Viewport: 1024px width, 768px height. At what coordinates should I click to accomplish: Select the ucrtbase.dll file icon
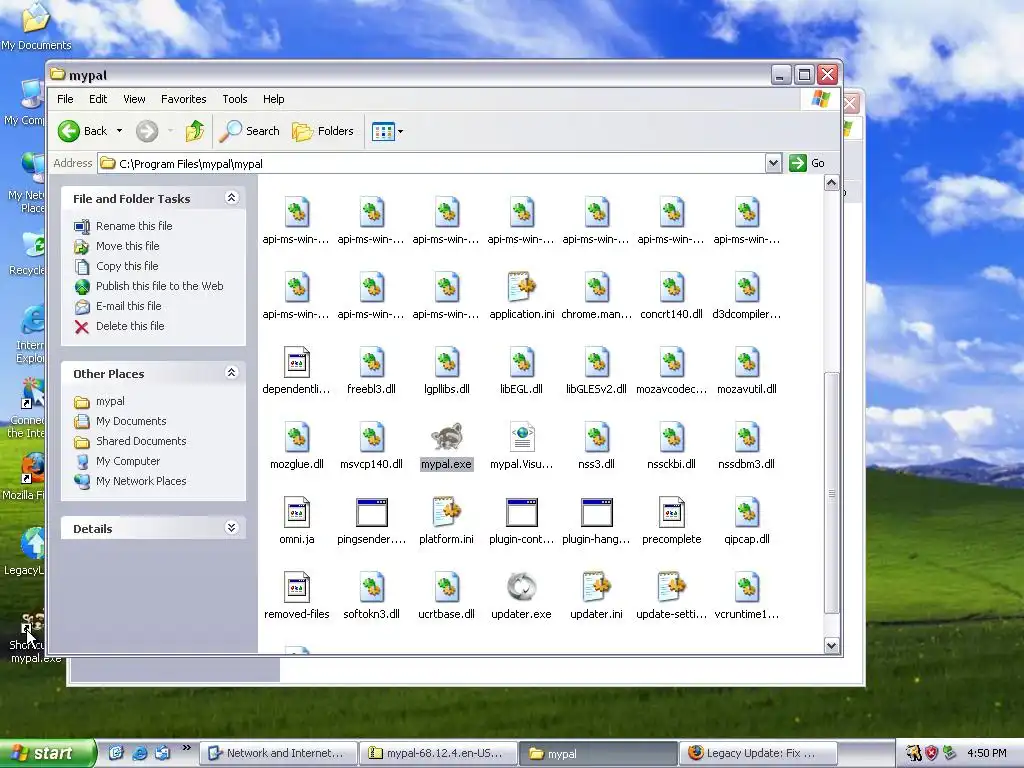coord(447,587)
